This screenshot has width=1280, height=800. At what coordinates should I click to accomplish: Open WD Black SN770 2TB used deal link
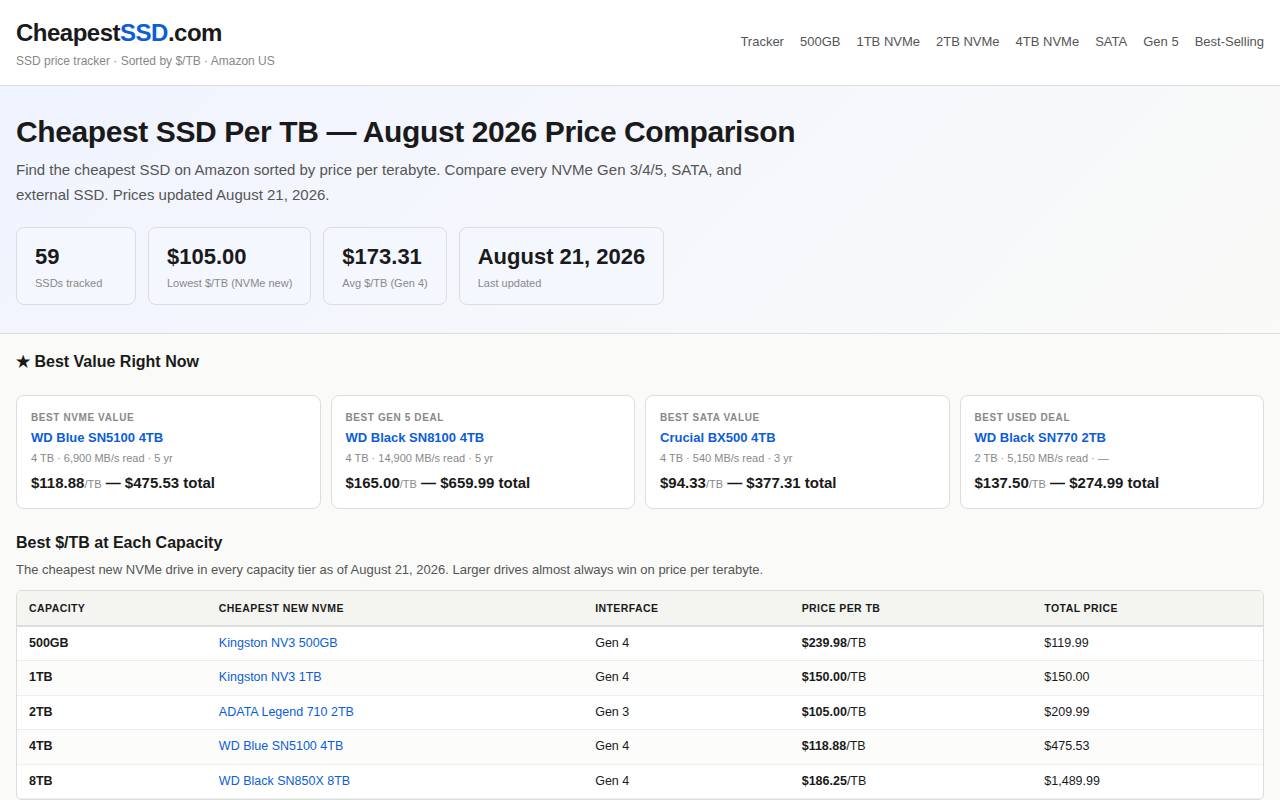click(1040, 437)
